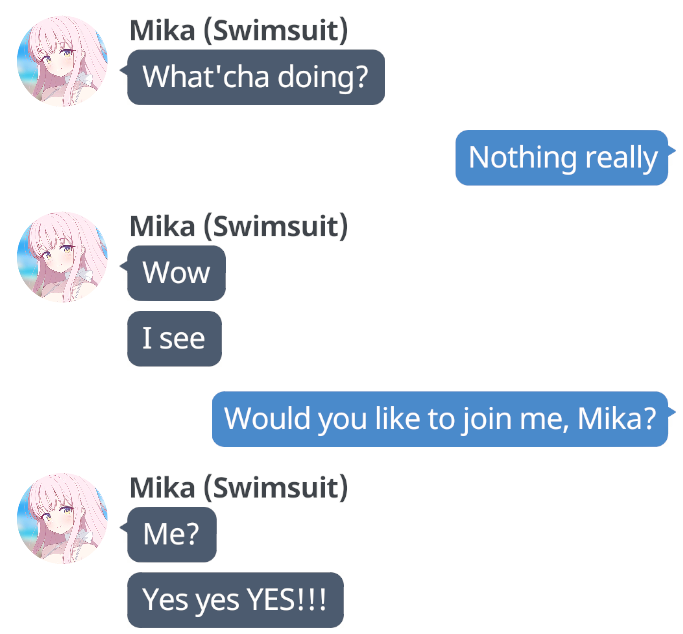The image size is (683, 634).
Task: Click "Mika (Swimsuit)" name above "What'cha doing?"
Action: (x=239, y=31)
